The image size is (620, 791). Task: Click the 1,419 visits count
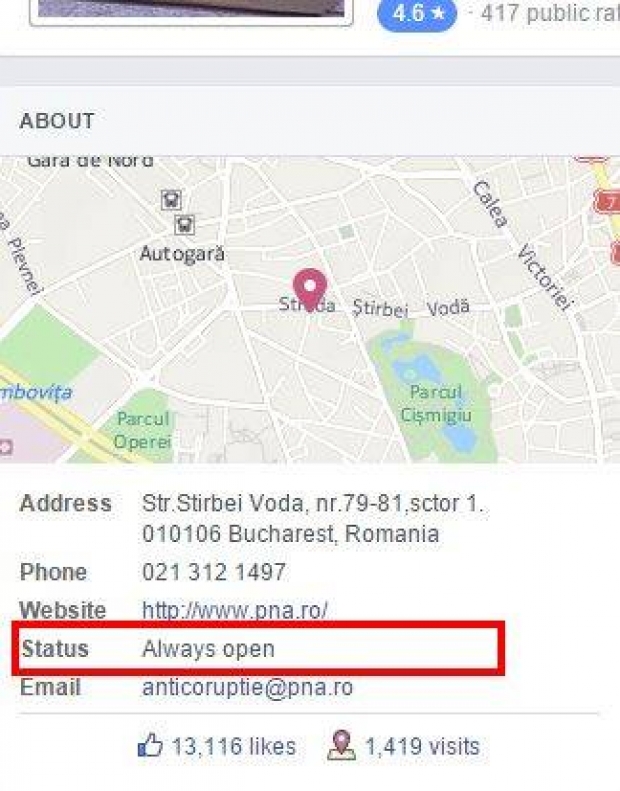(422, 746)
